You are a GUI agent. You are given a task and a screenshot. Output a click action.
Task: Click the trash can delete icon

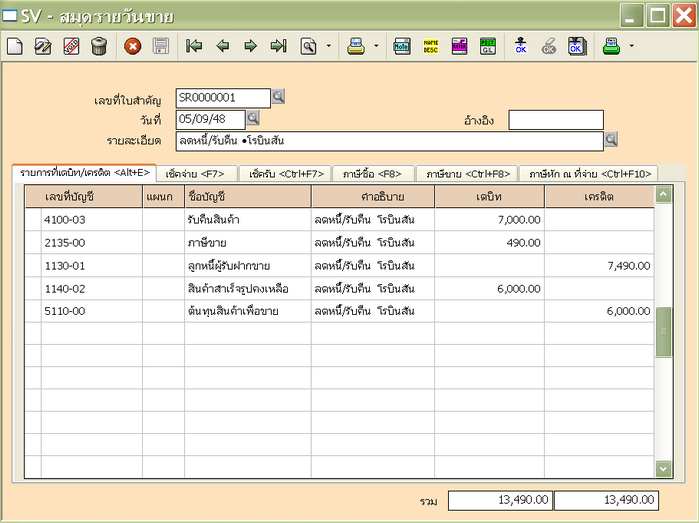(99, 46)
